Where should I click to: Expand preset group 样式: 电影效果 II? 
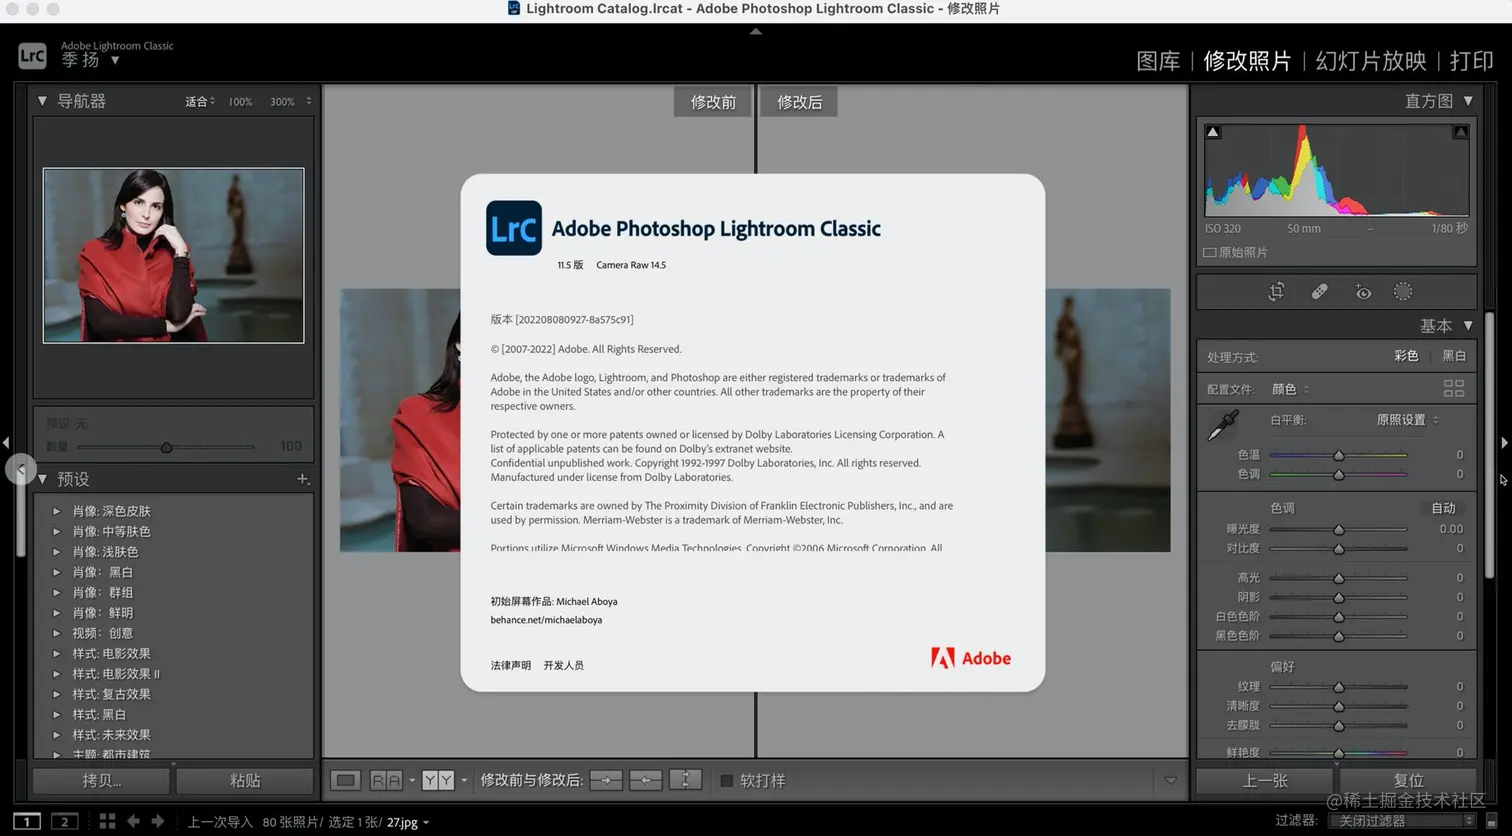[x=57, y=674]
